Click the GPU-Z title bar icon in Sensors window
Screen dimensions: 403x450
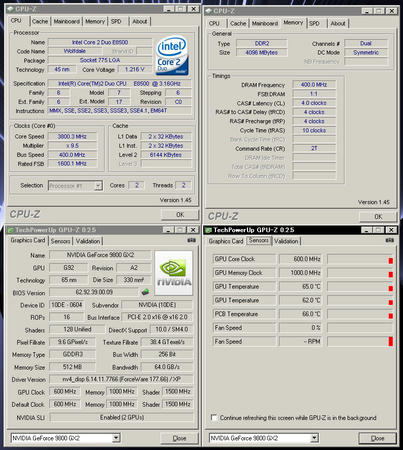[209, 230]
